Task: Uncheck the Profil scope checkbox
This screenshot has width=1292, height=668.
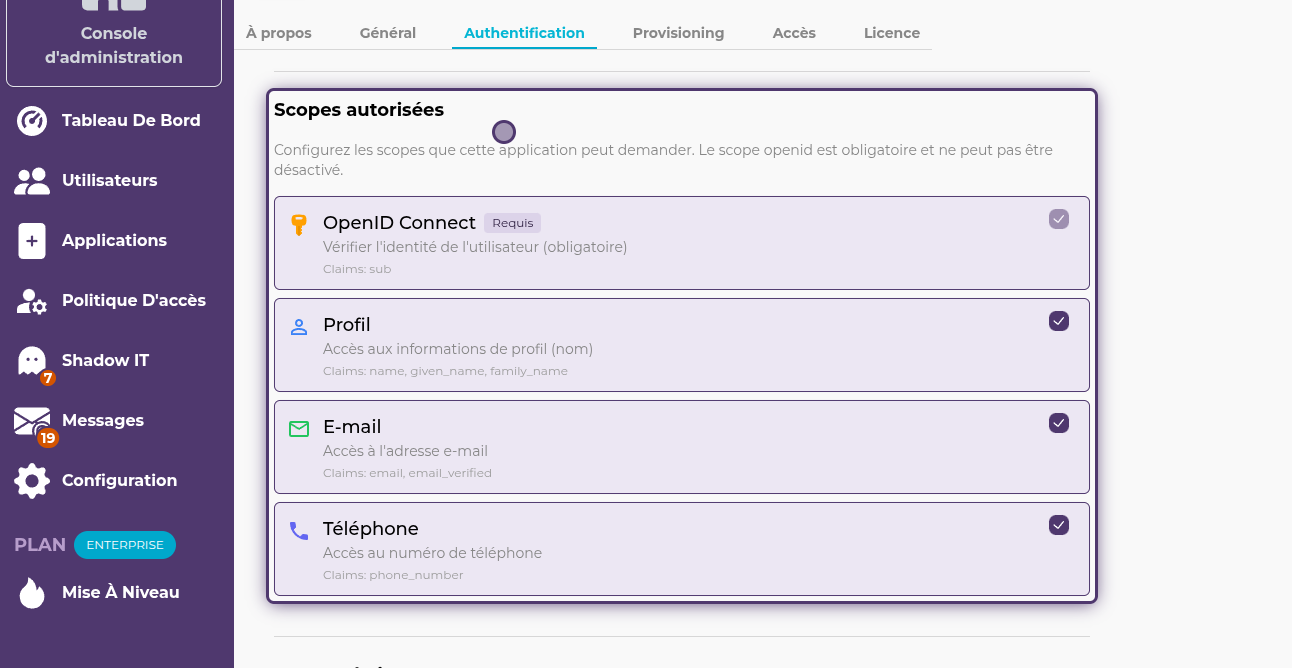Action: click(1059, 321)
